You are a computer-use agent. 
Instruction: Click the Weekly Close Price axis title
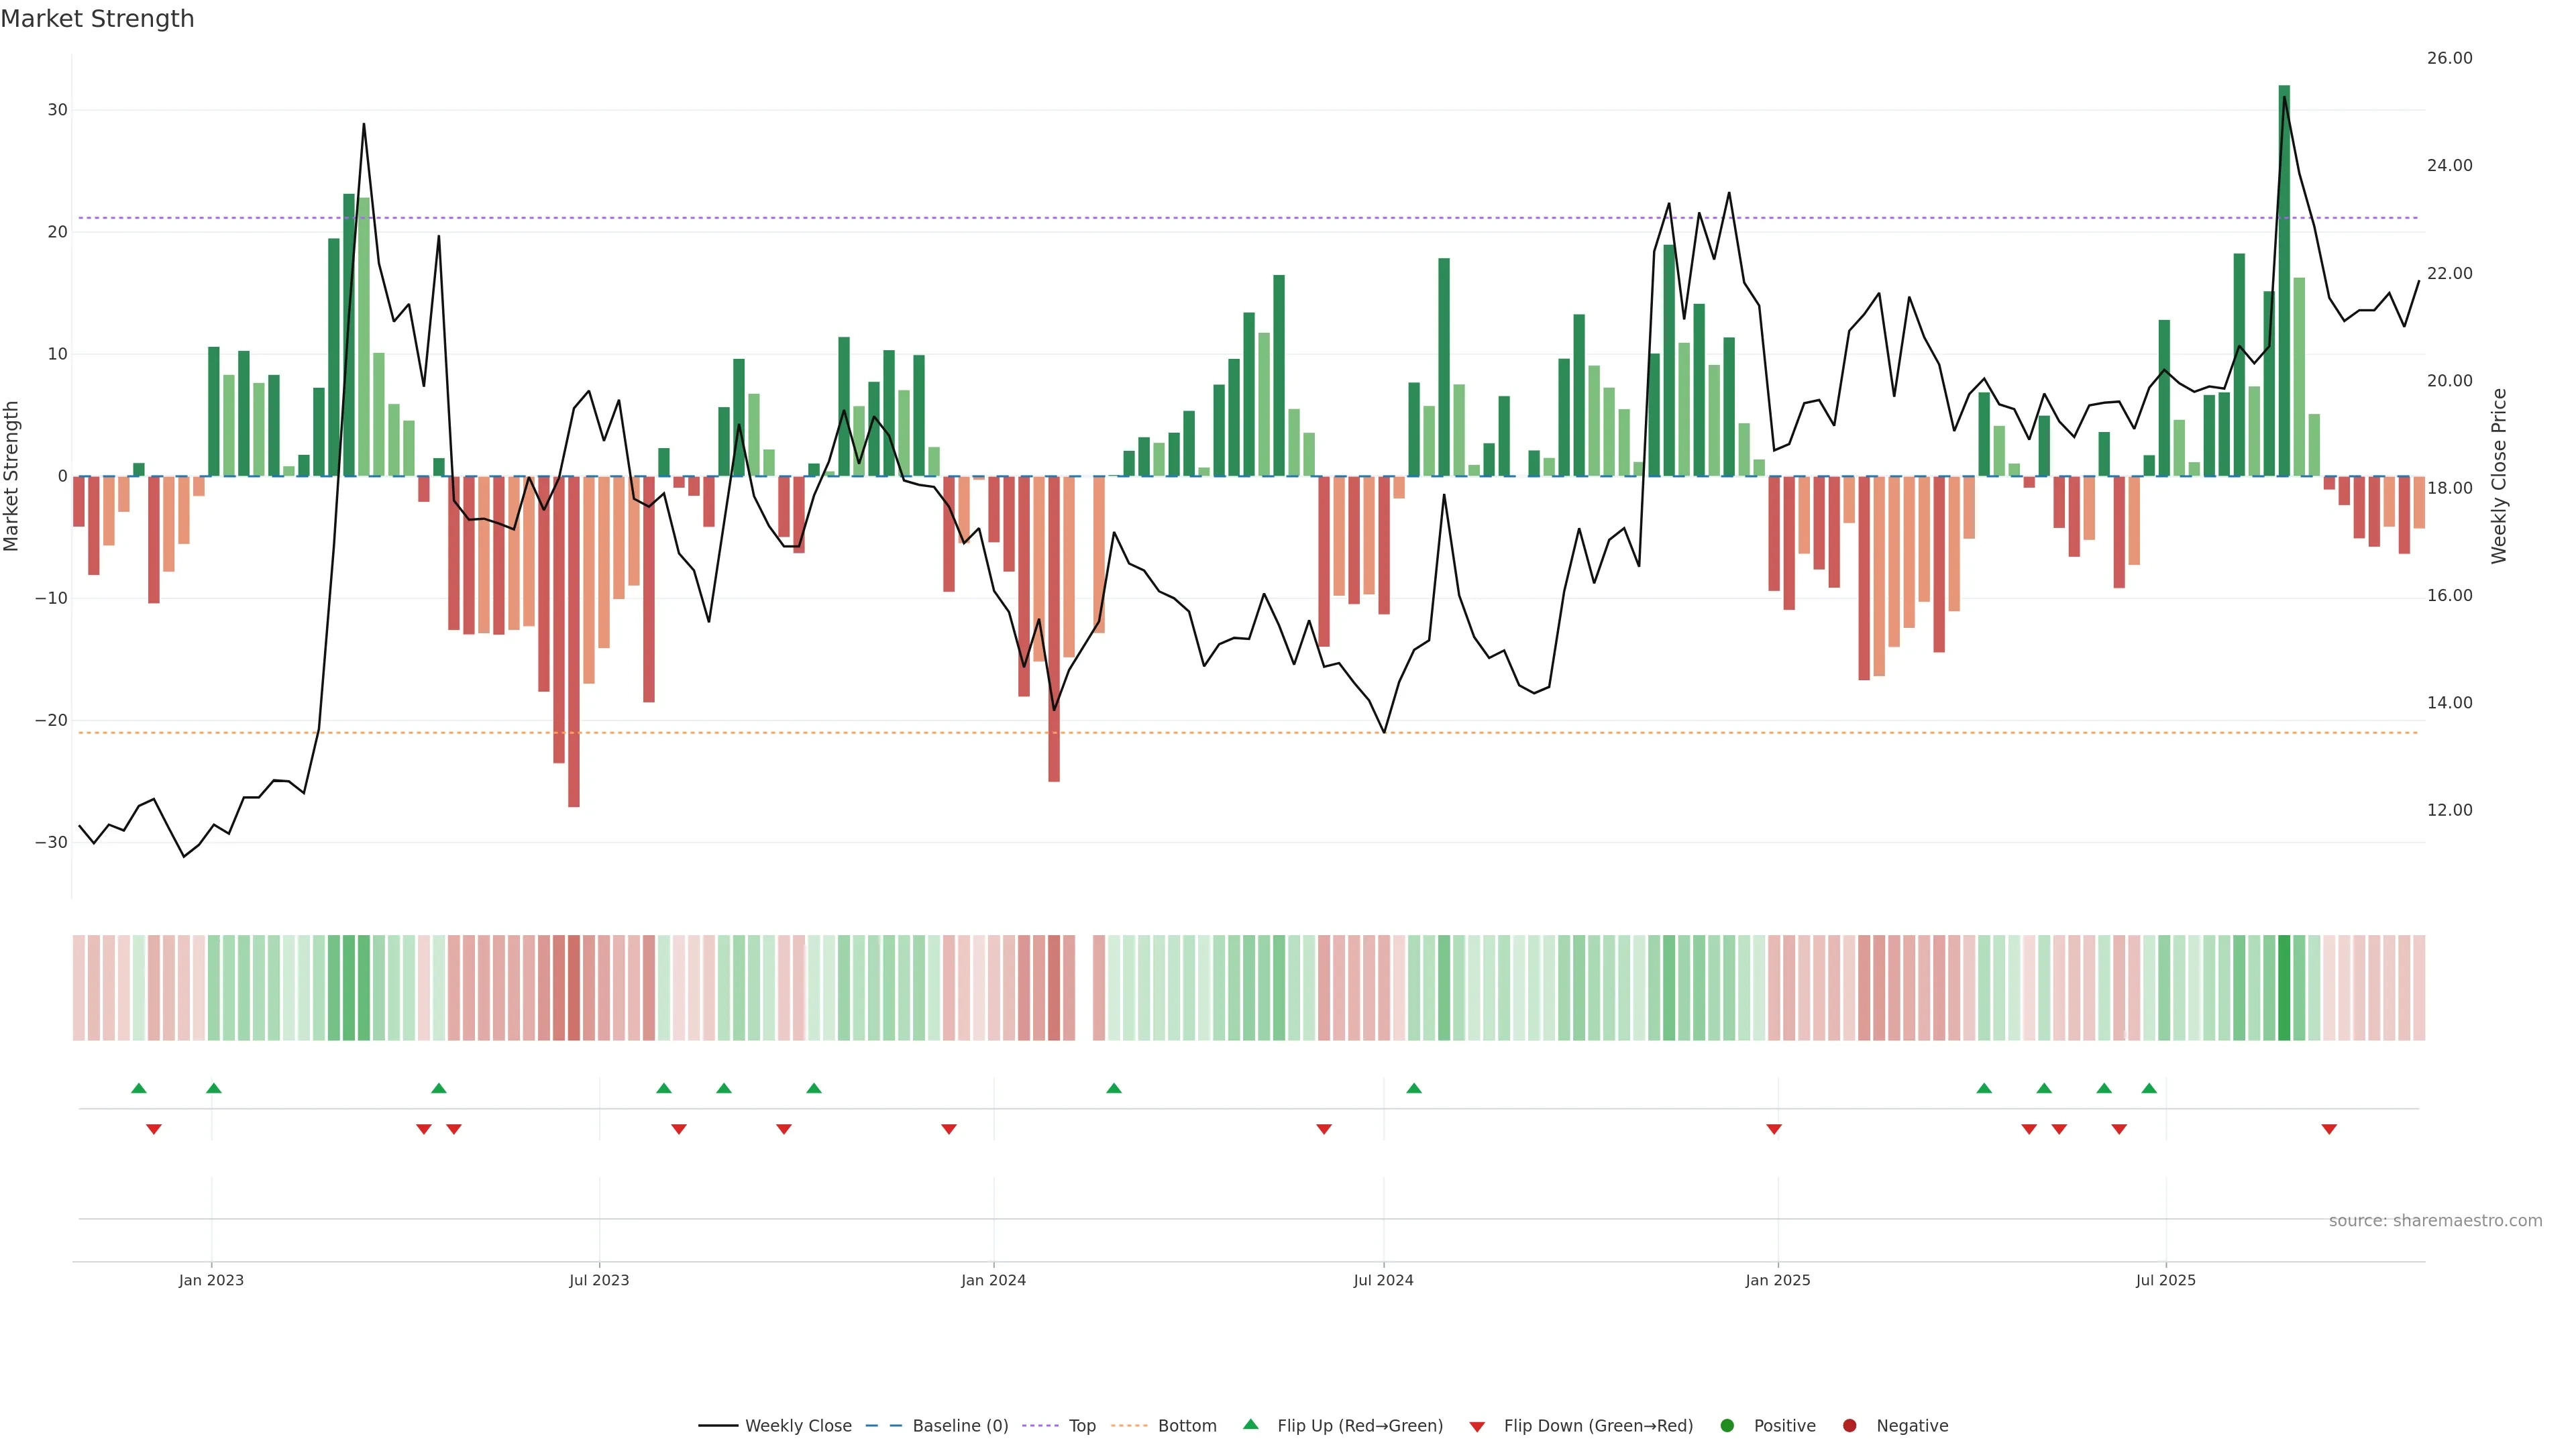click(2499, 476)
